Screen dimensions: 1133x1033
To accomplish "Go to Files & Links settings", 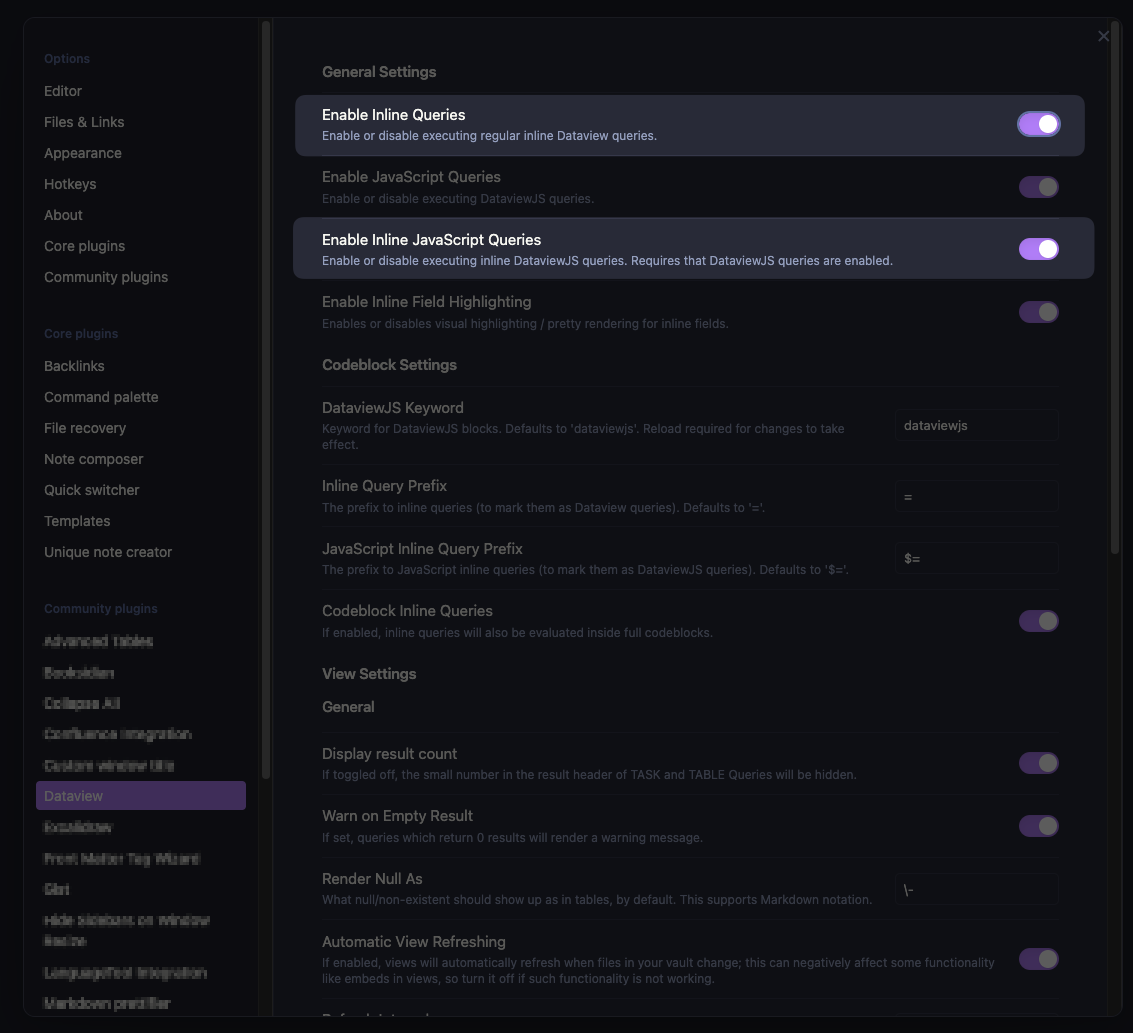I will [x=84, y=122].
